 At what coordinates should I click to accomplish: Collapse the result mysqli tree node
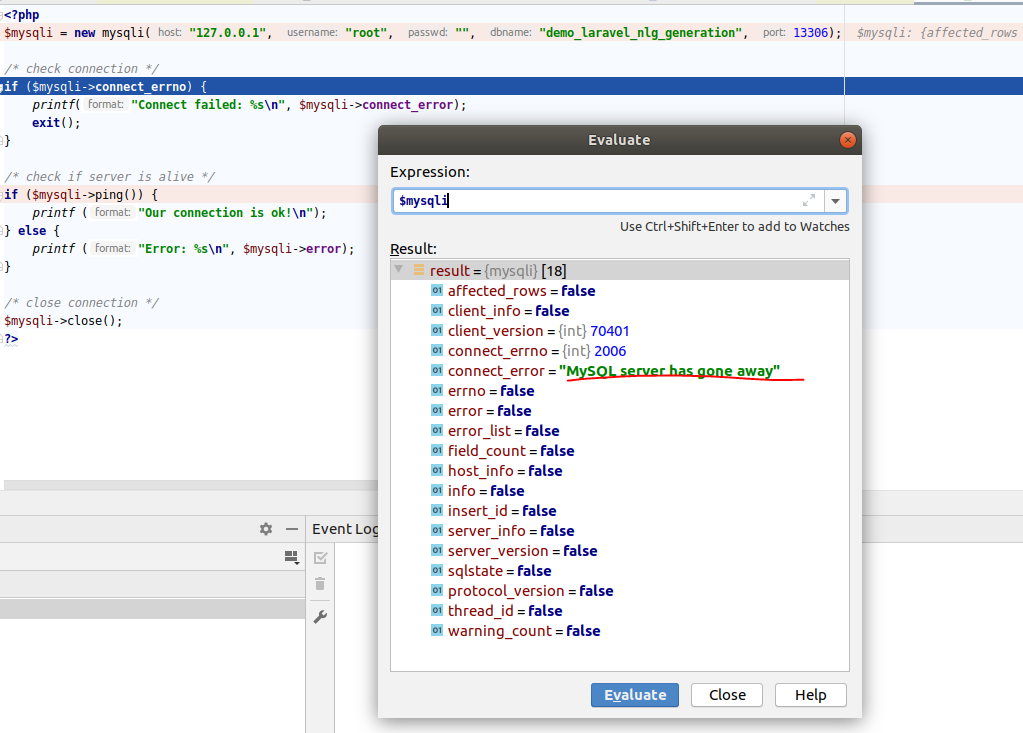tap(400, 270)
